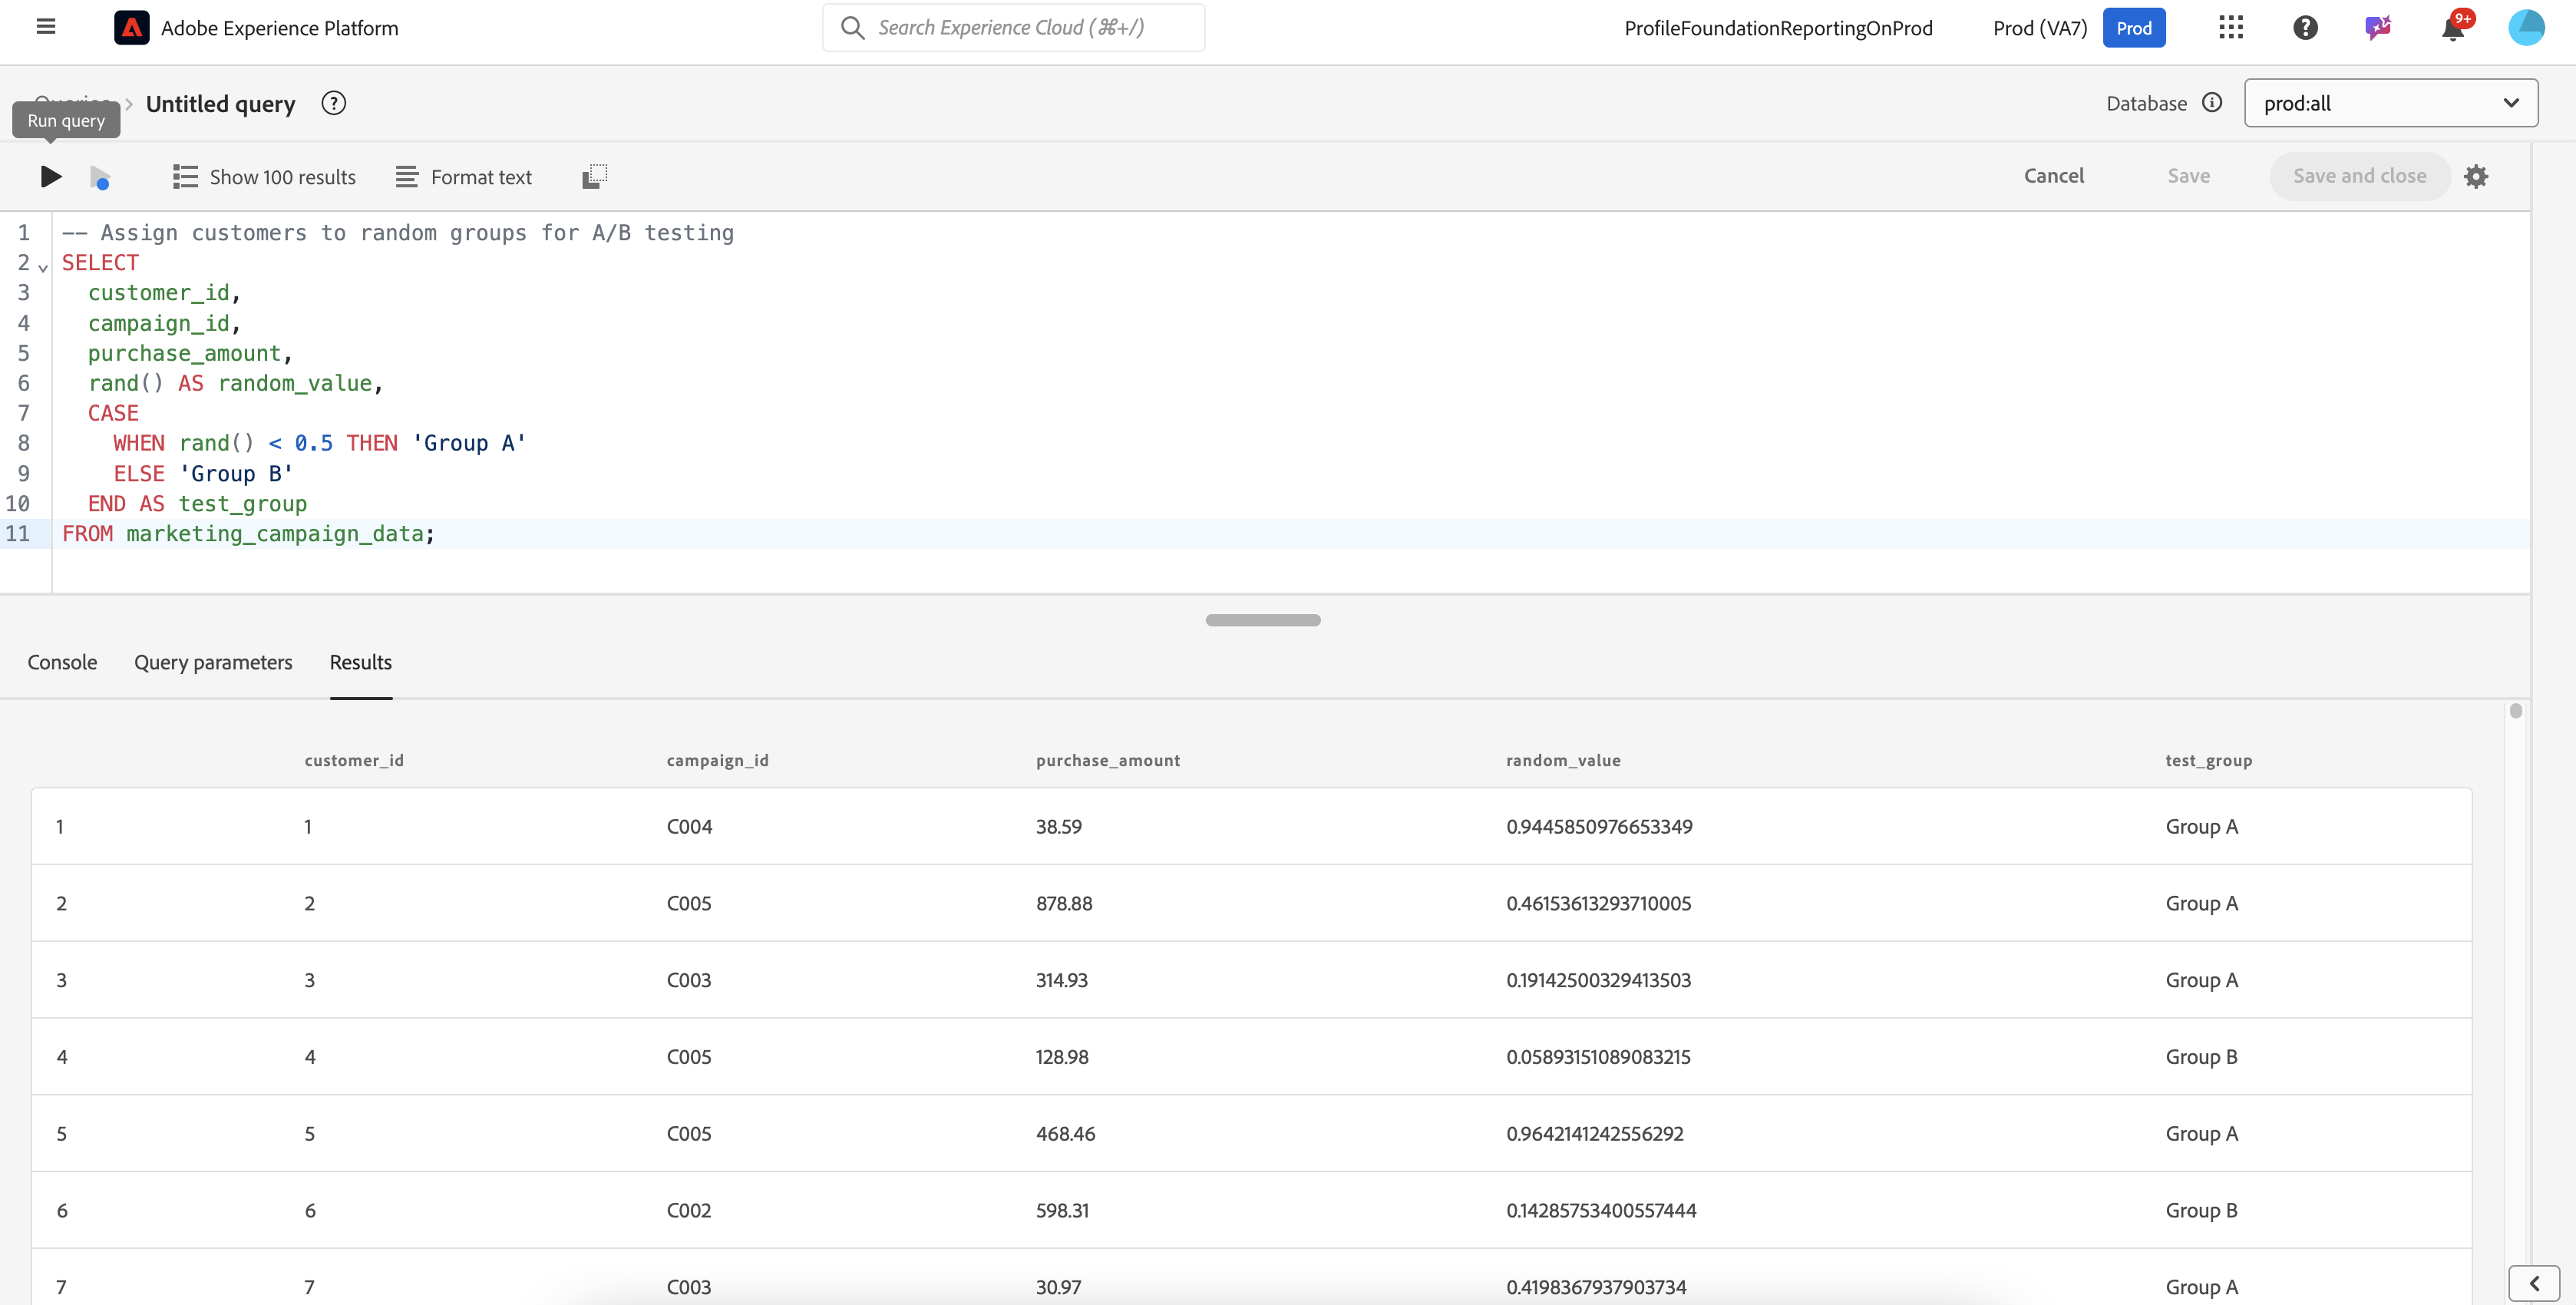The image size is (2576, 1305).
Task: Click the Untitled query help icon
Action: 333,103
